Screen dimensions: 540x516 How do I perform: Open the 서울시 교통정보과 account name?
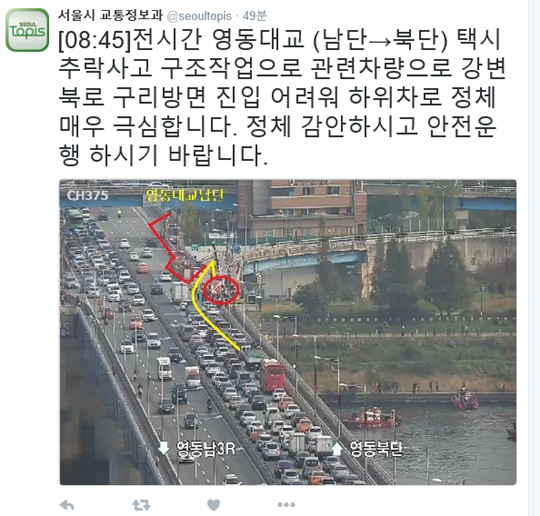pyautogui.click(x=110, y=15)
